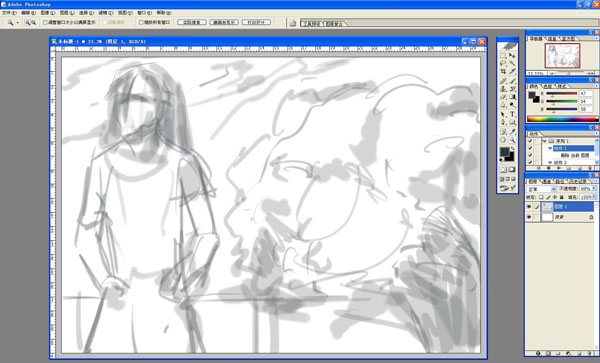
Task: Select the Zoom tool in toolbox
Action: tap(512, 140)
